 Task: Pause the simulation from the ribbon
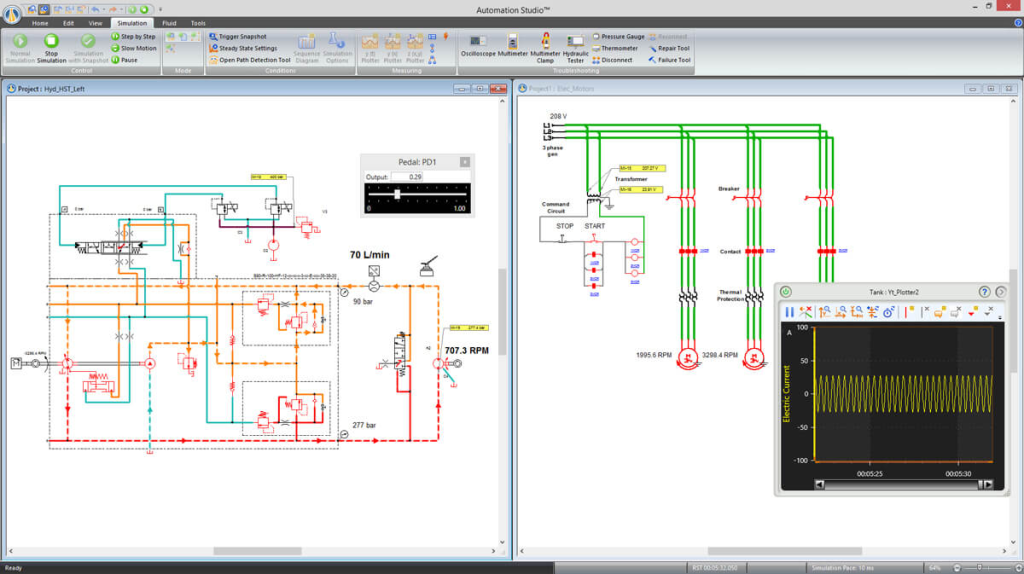point(125,60)
